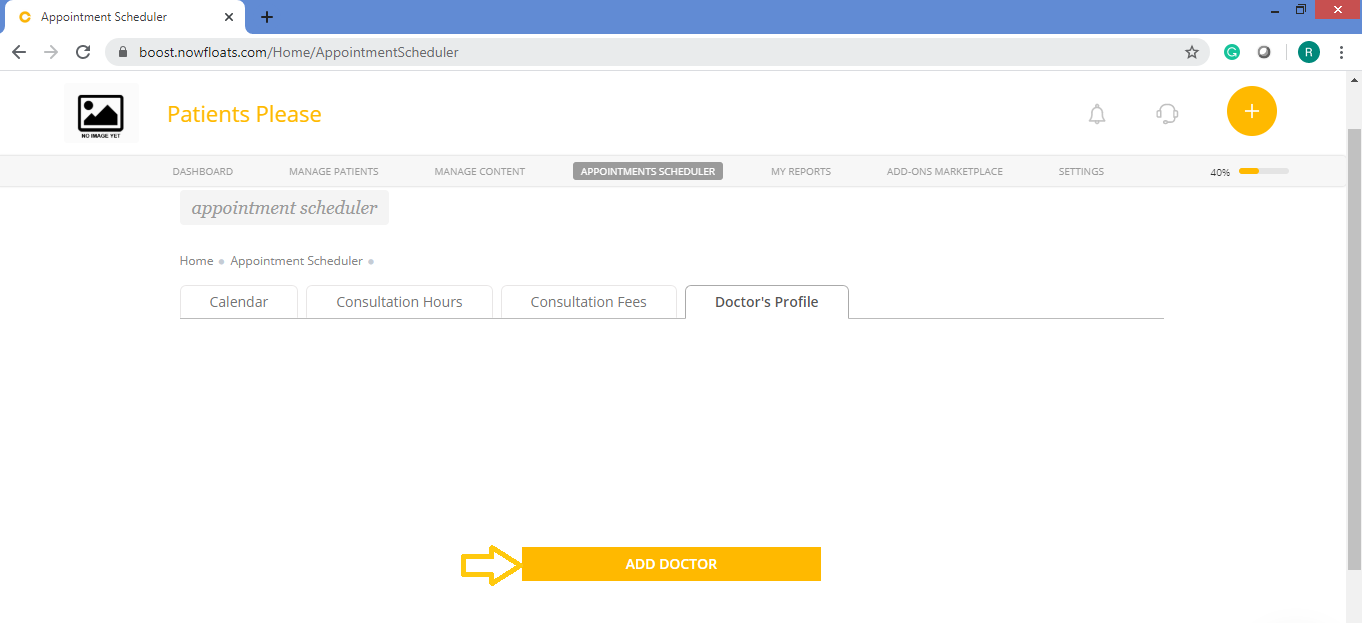Open the My Reports section
Screen dimensions: 1362x623
pos(800,171)
